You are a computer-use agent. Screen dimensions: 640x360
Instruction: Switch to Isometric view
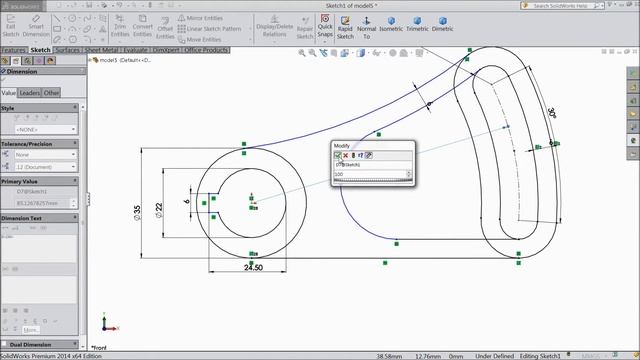[x=391, y=24]
